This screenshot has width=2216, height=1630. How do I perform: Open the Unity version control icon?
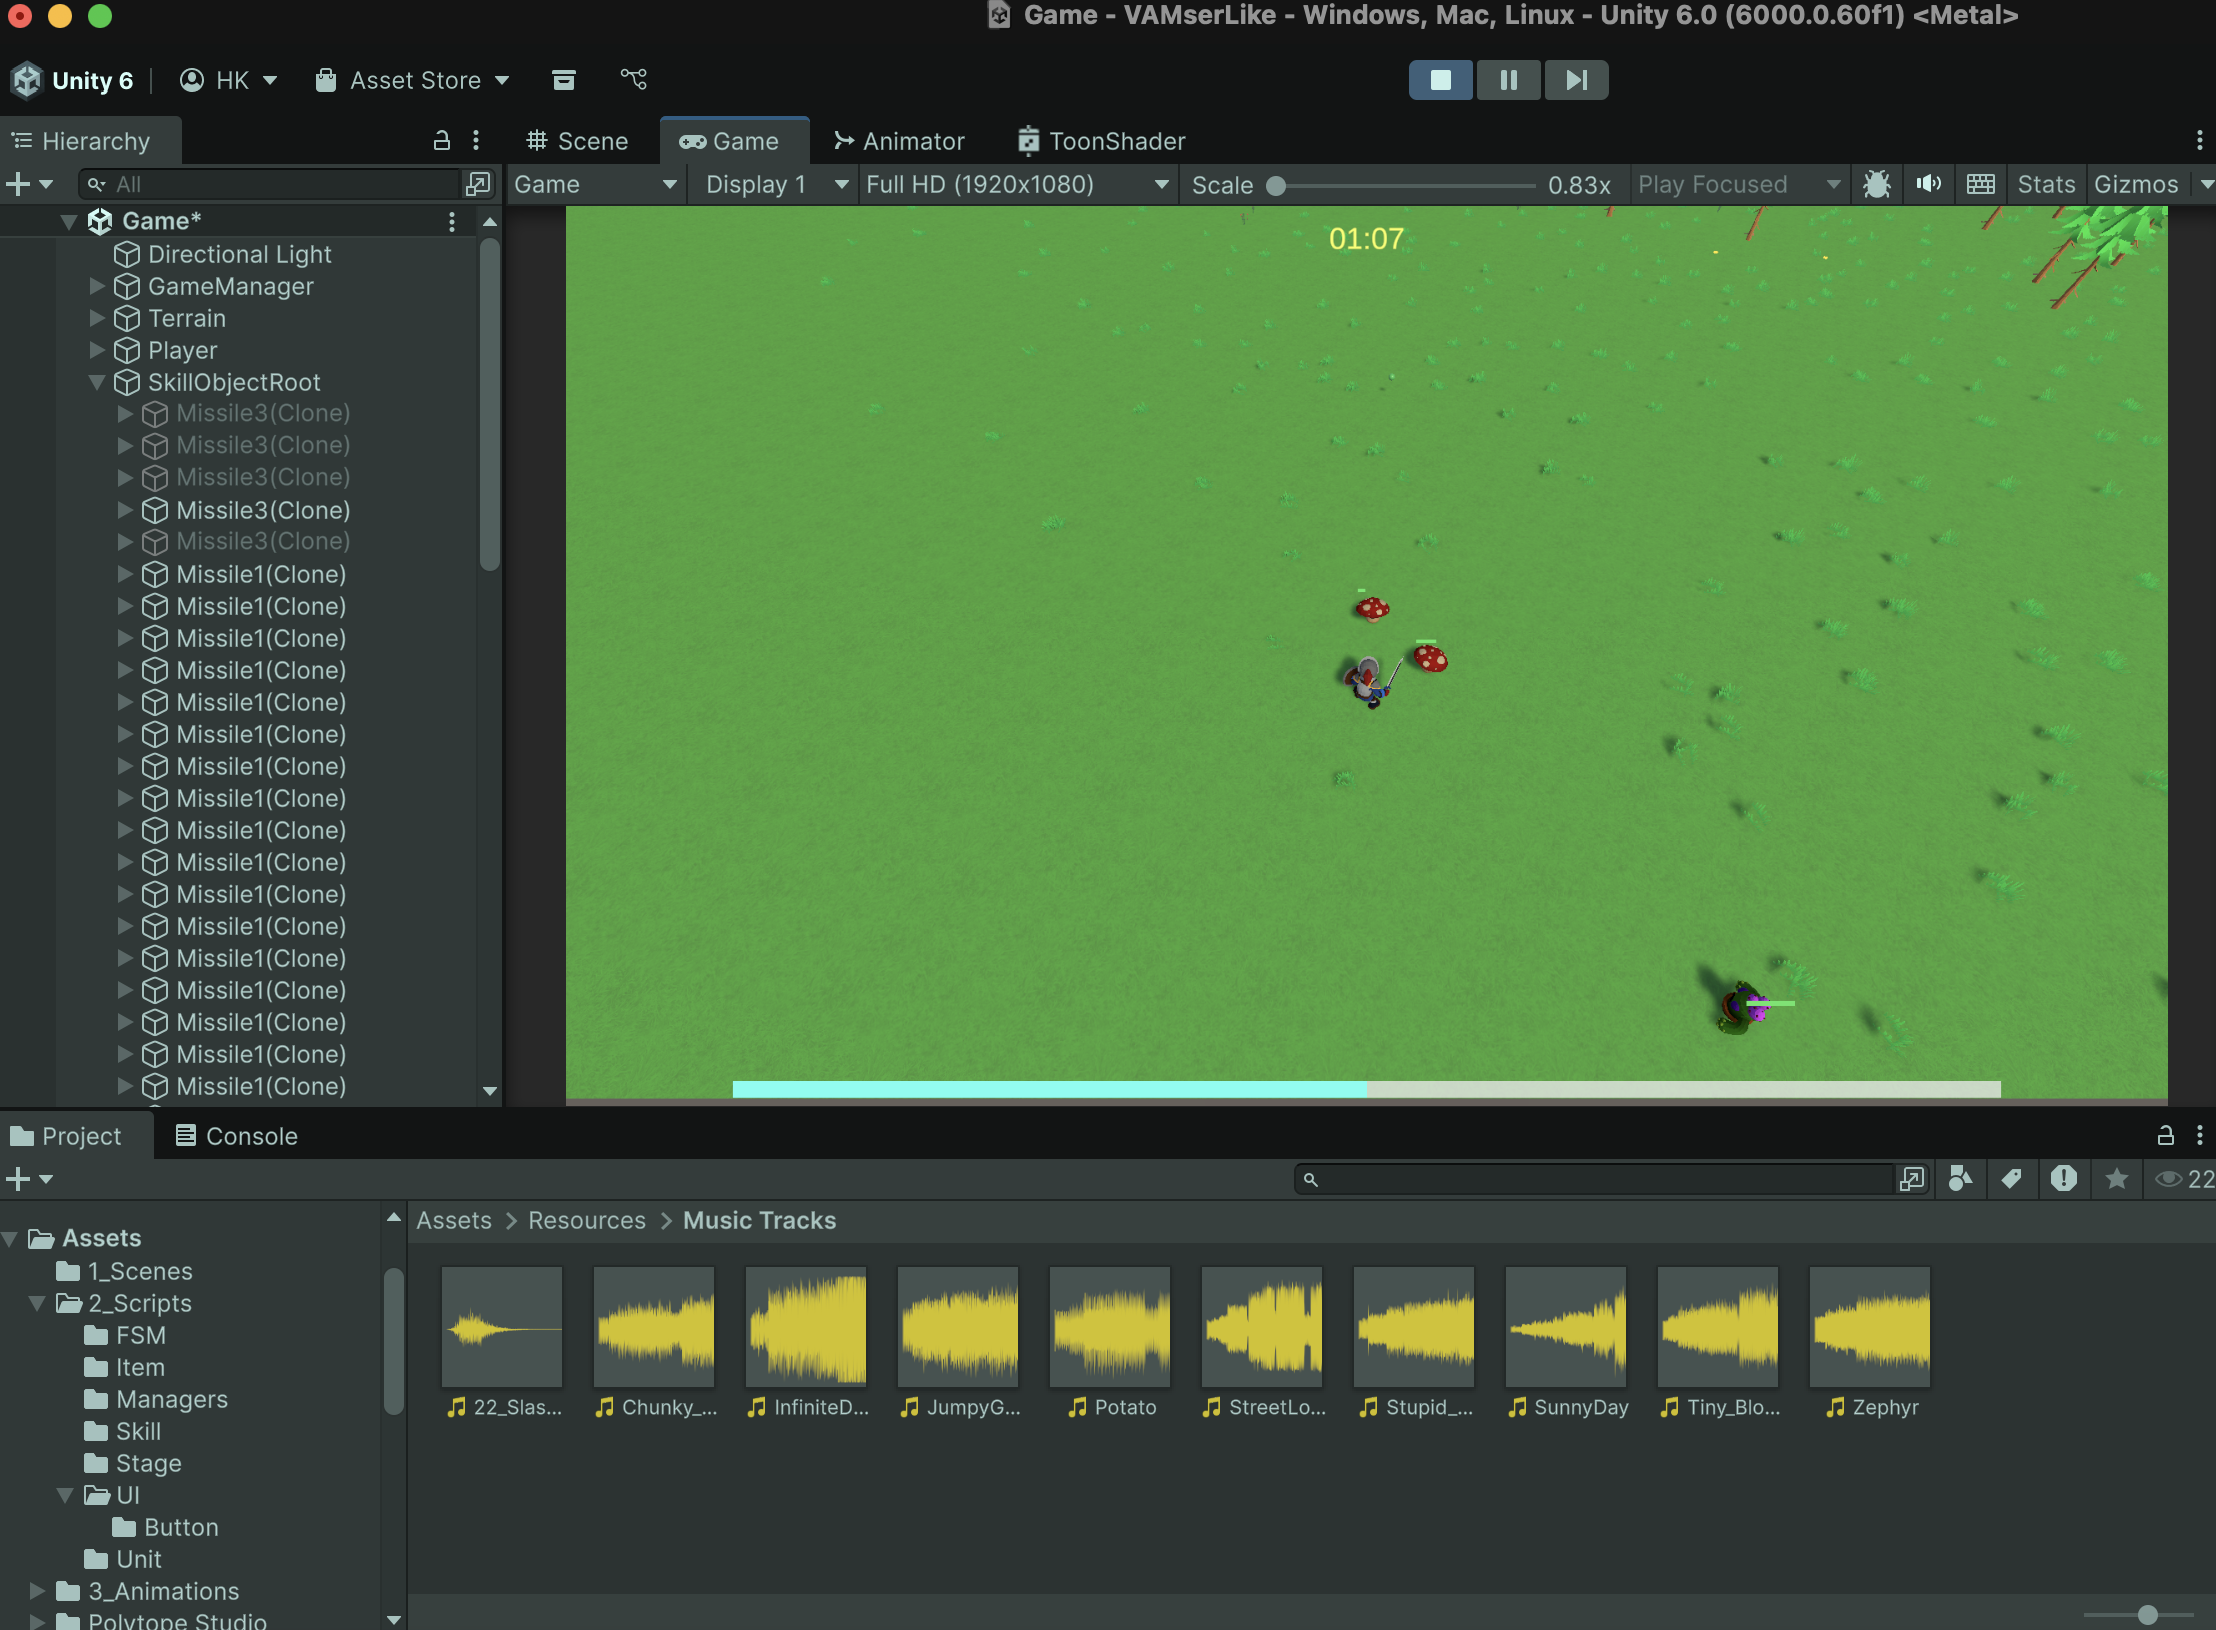(x=634, y=79)
